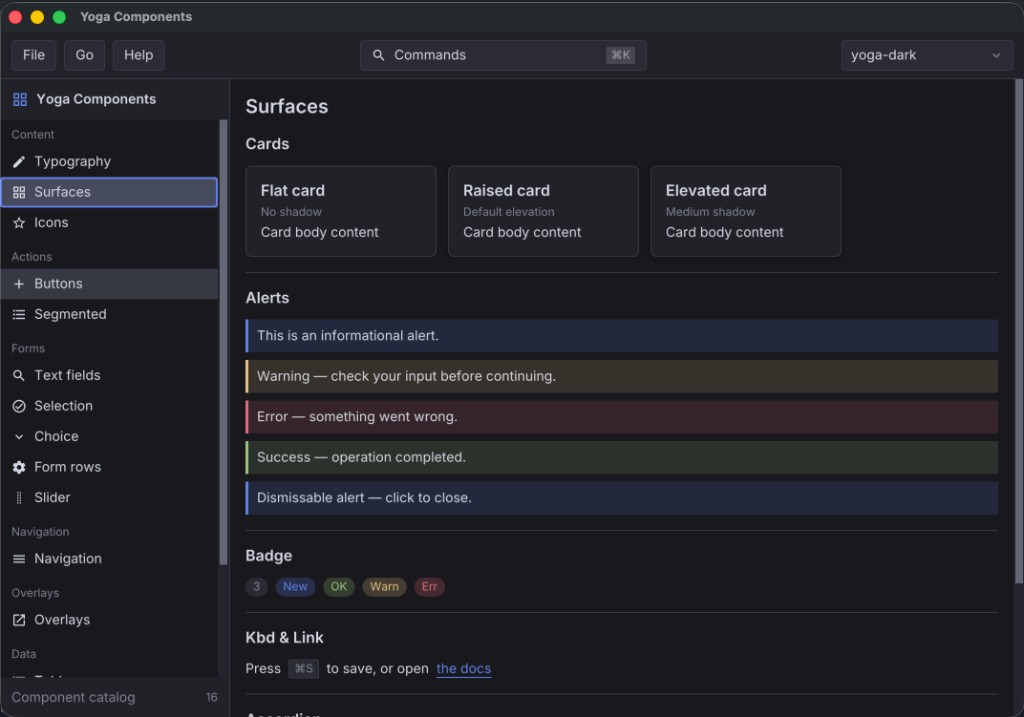The width and height of the screenshot is (1024, 717).
Task: Click the check-circle icon beside Selection
Action: pos(19,406)
